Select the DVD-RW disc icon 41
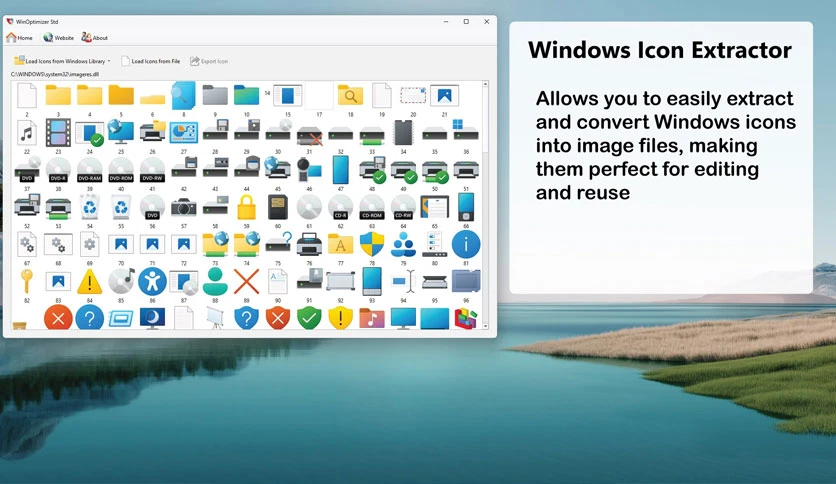The height and width of the screenshot is (484, 836). point(152,170)
